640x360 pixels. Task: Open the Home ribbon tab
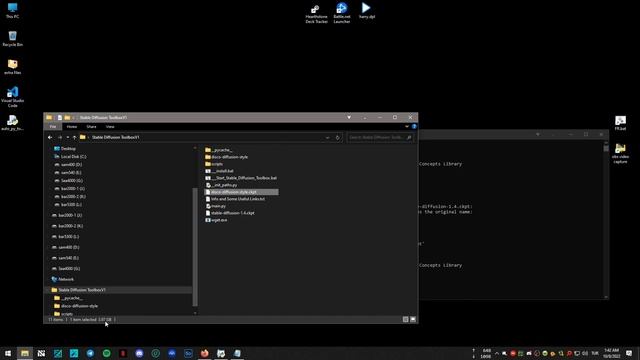pos(72,127)
